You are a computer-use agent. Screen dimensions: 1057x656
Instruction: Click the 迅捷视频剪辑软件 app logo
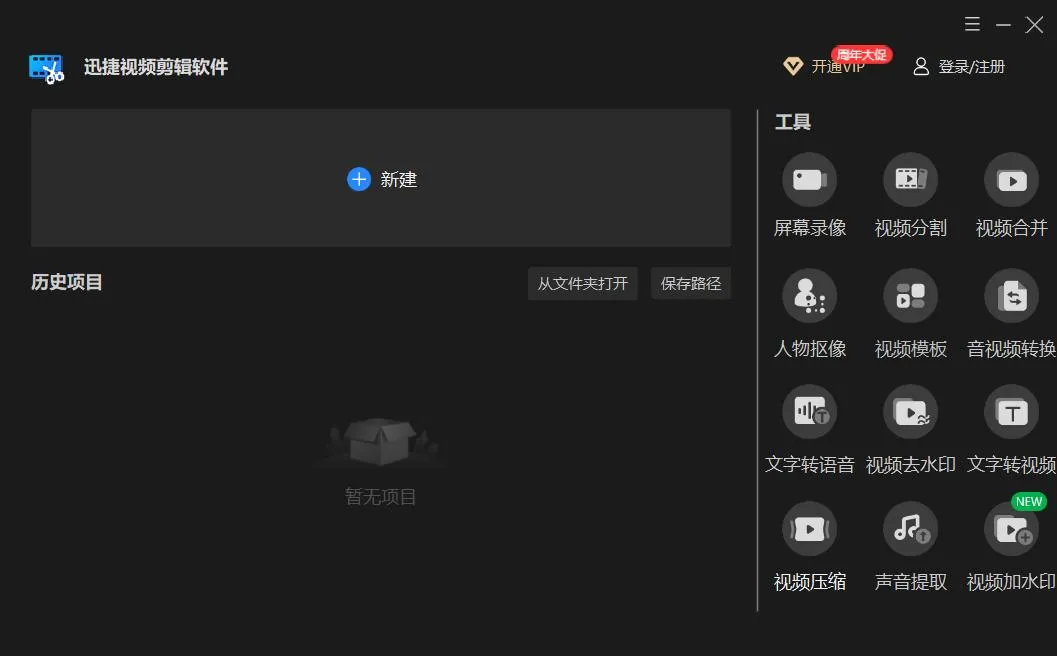pyautogui.click(x=47, y=69)
